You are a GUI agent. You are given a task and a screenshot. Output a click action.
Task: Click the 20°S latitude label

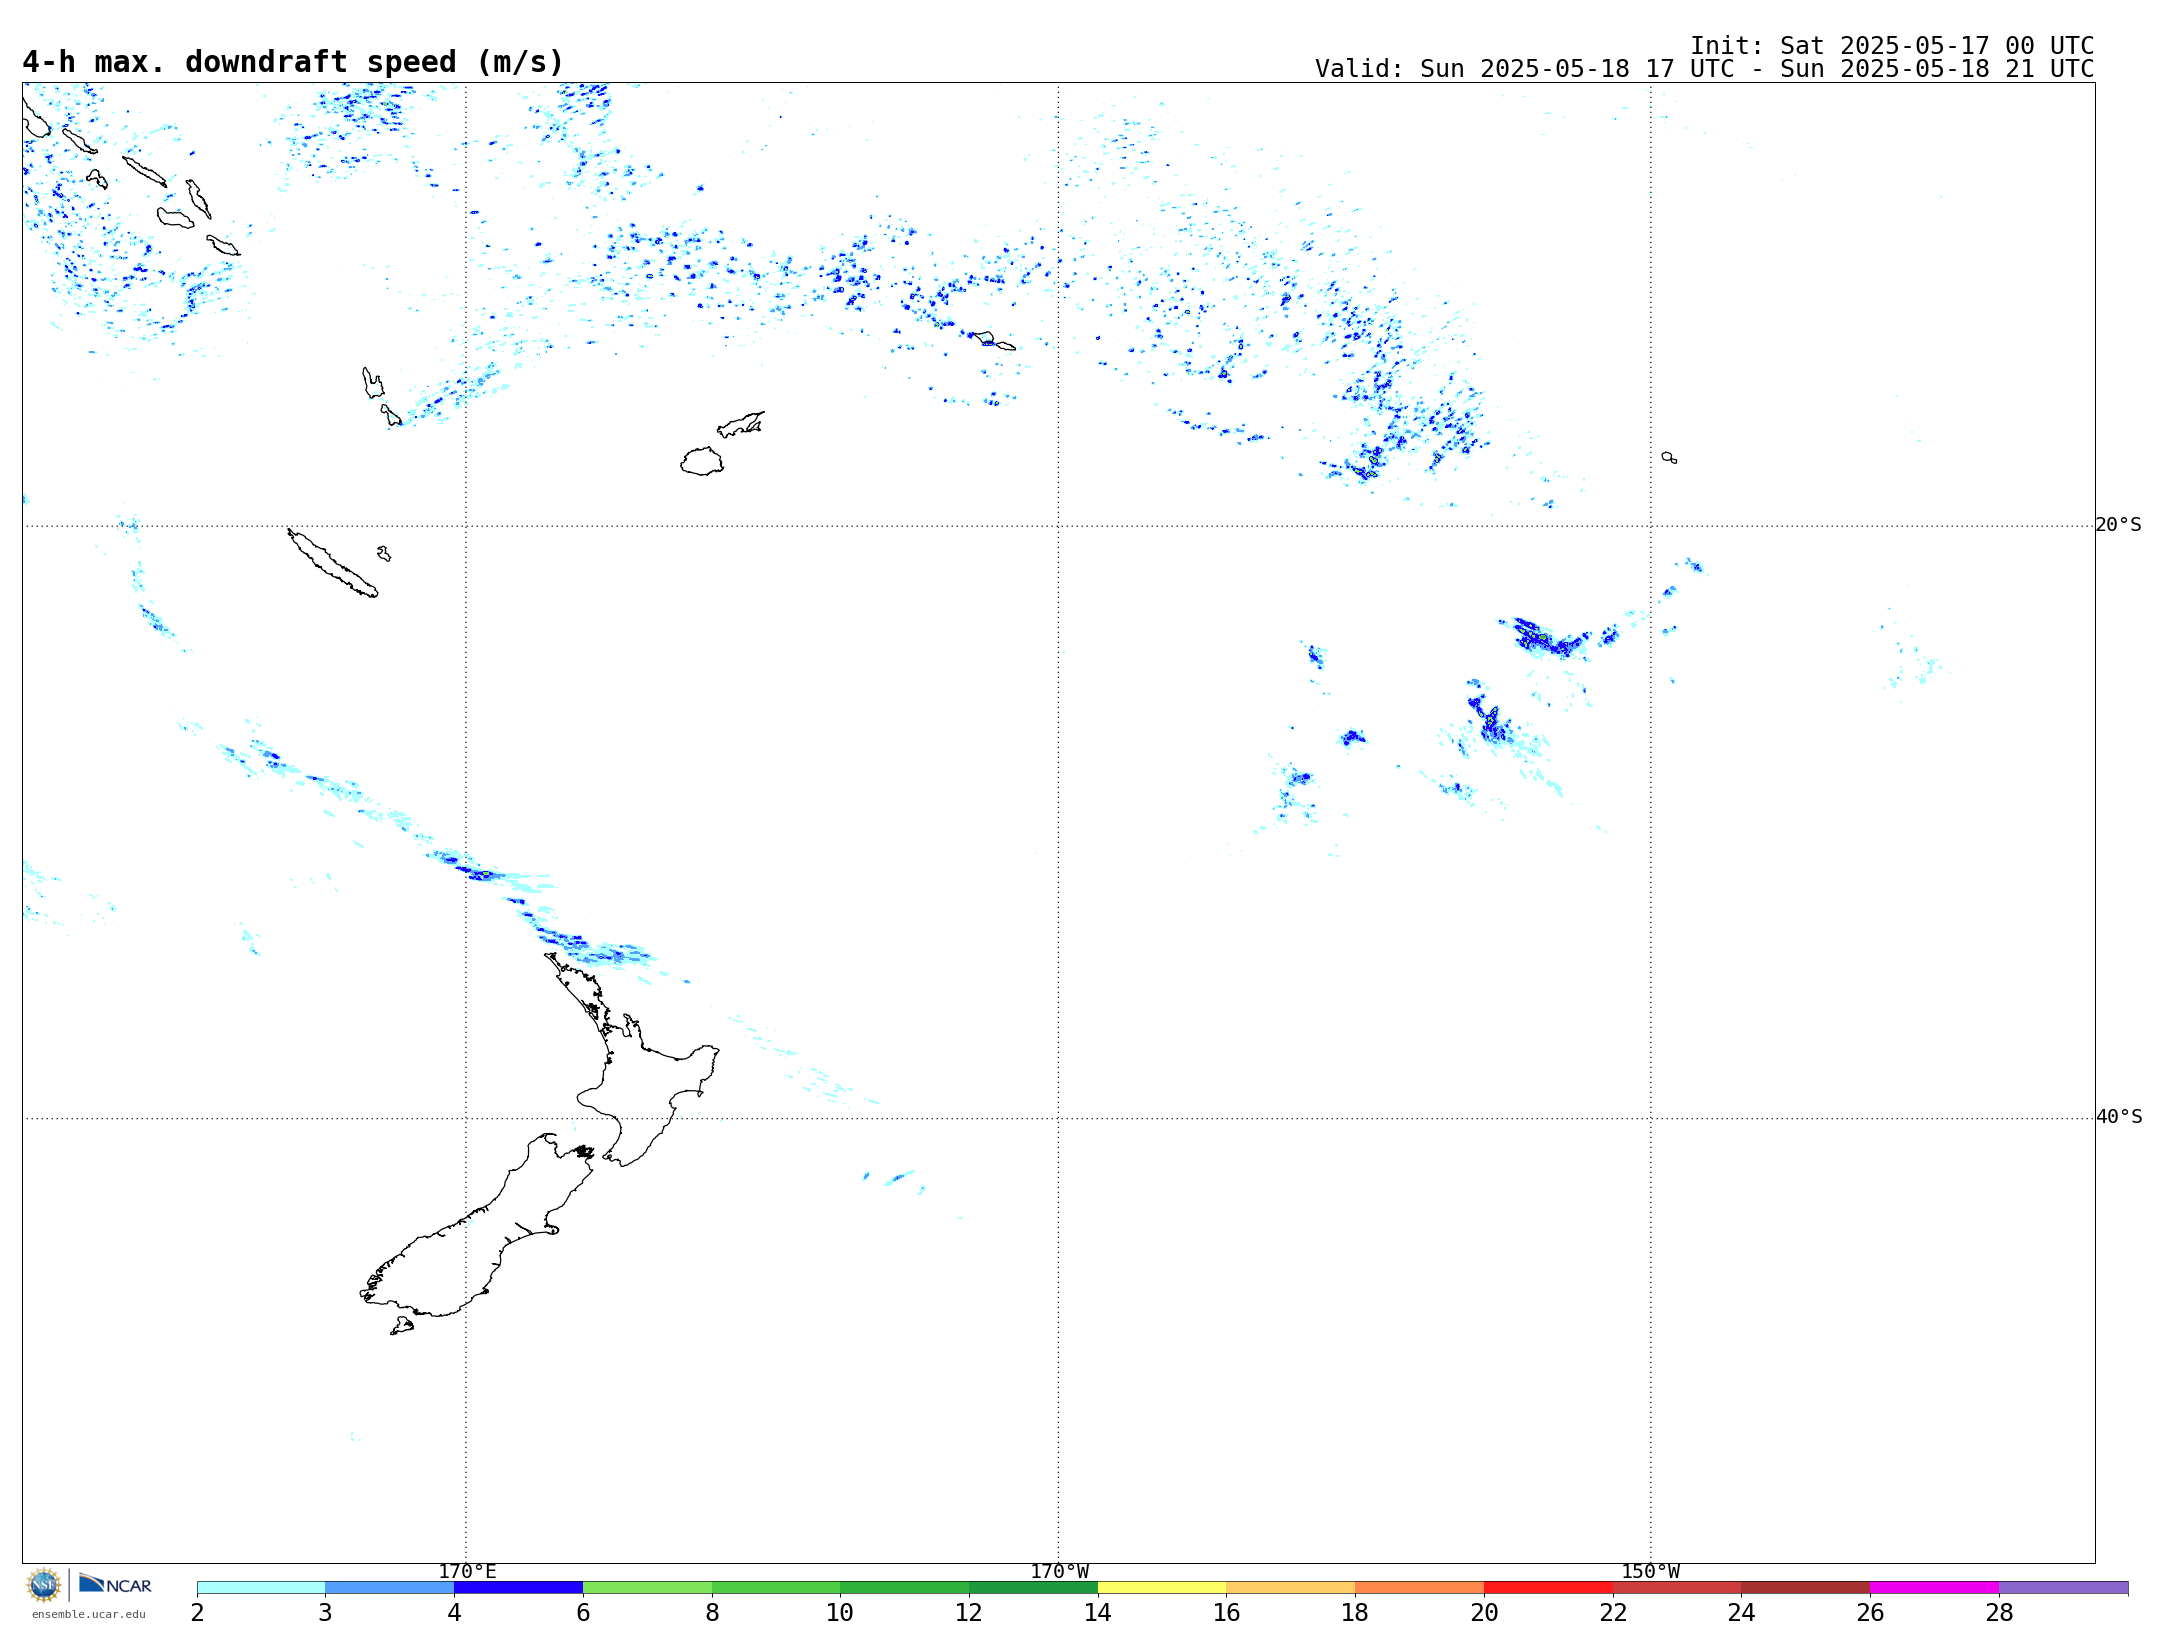pyautogui.click(x=2119, y=525)
